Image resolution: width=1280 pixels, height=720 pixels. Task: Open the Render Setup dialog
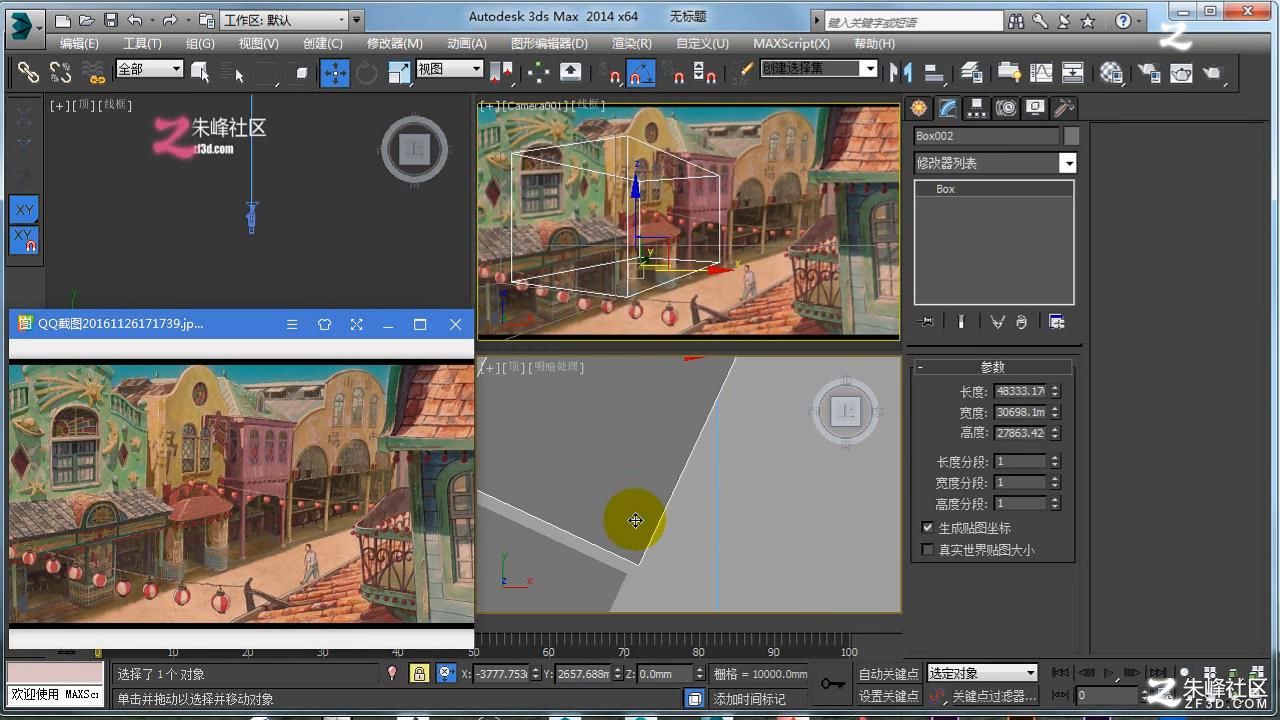point(1148,72)
